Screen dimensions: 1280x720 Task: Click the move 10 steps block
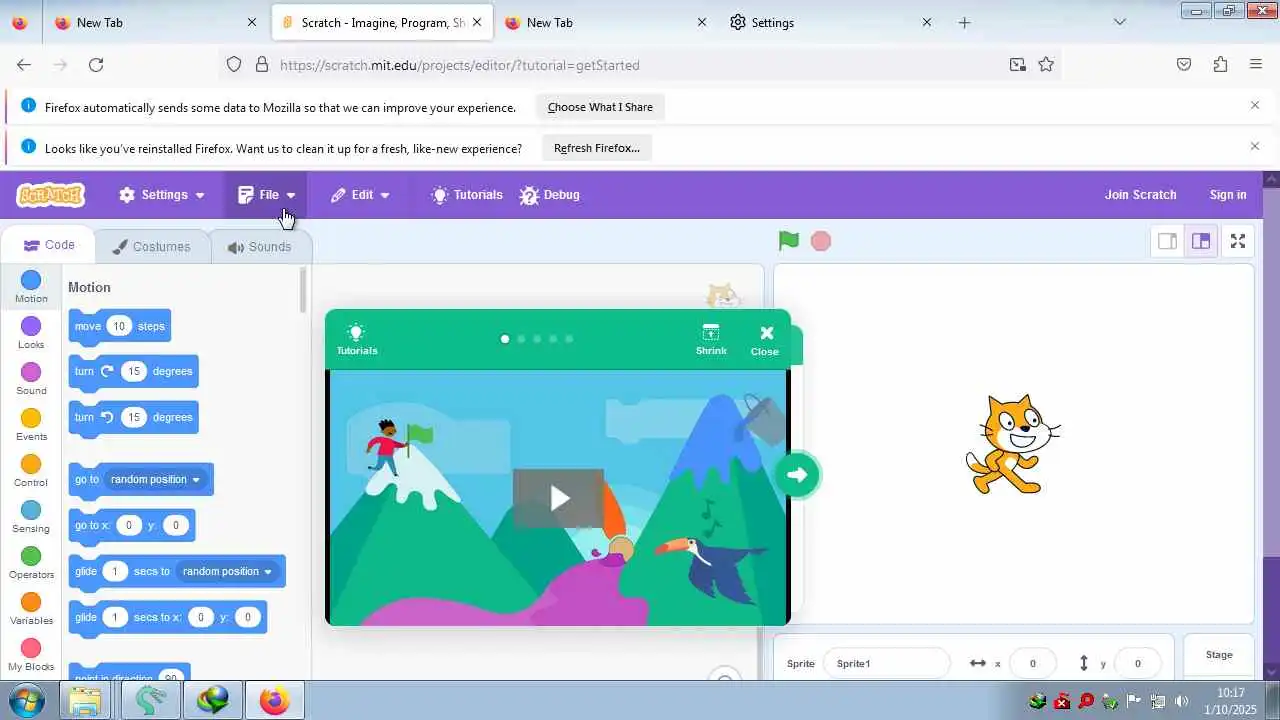point(120,327)
